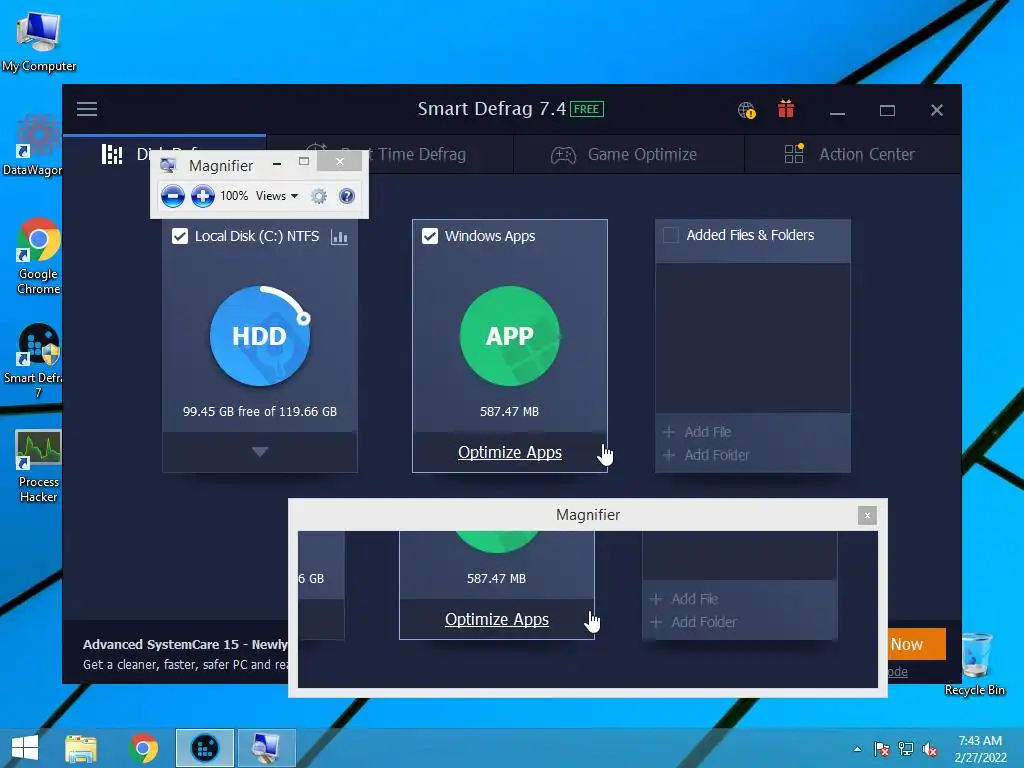
Task: Select the Google Chrome desktop shortcut
Action: 39,257
